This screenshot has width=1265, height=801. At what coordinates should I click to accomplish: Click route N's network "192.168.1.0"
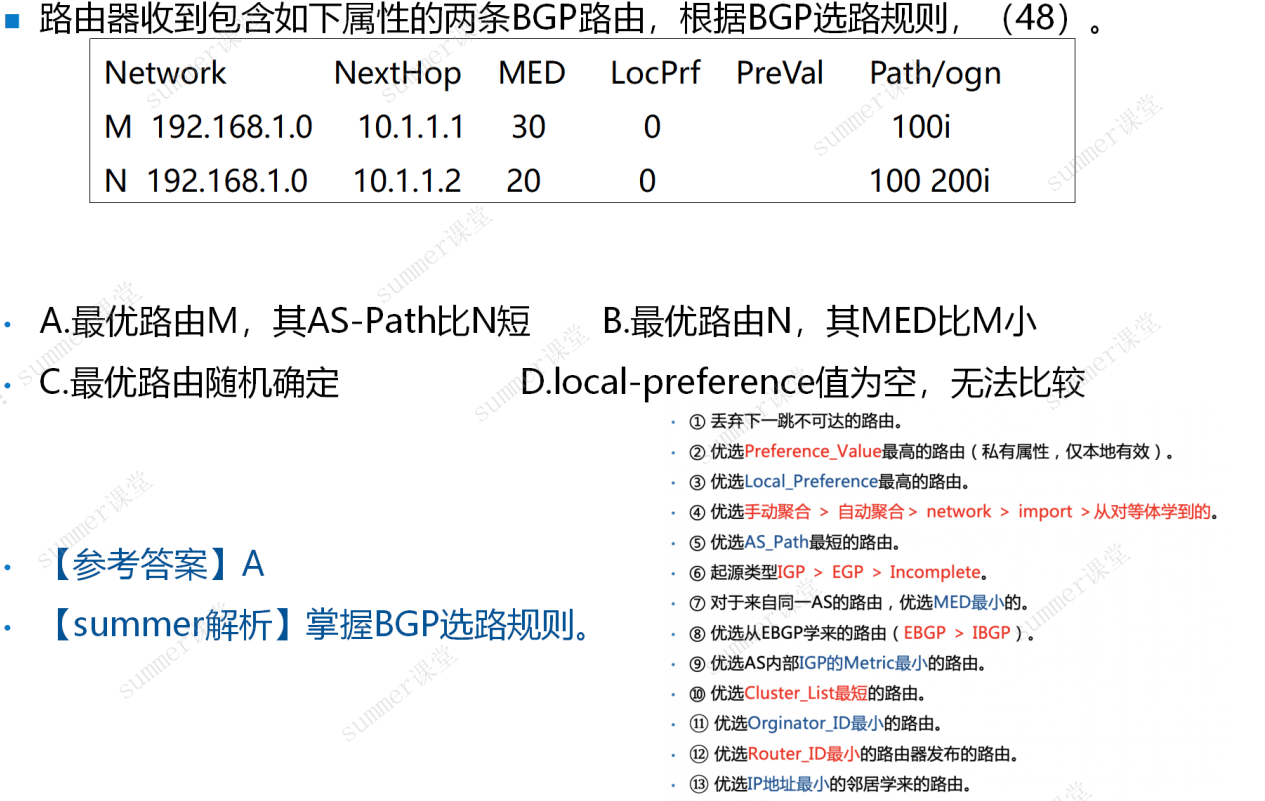click(227, 181)
